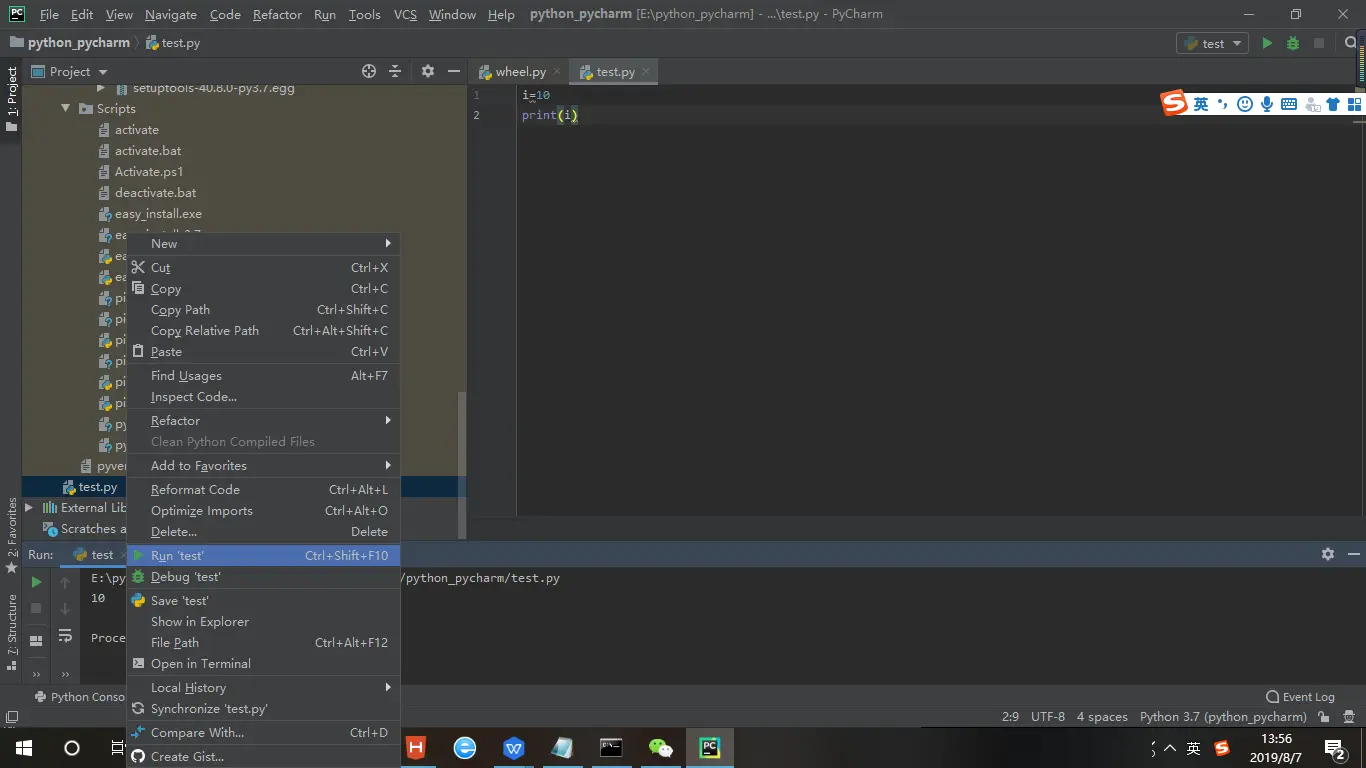Click the Stop square icon in the top toolbar
The width and height of the screenshot is (1366, 768).
(1319, 43)
